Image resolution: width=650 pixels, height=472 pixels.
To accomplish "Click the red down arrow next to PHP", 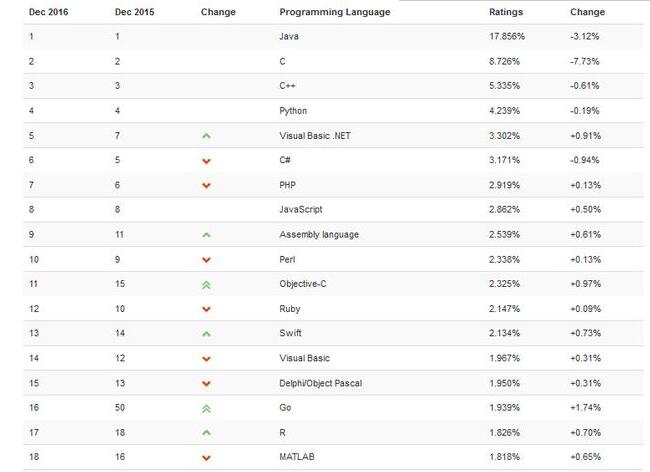I will (206, 185).
